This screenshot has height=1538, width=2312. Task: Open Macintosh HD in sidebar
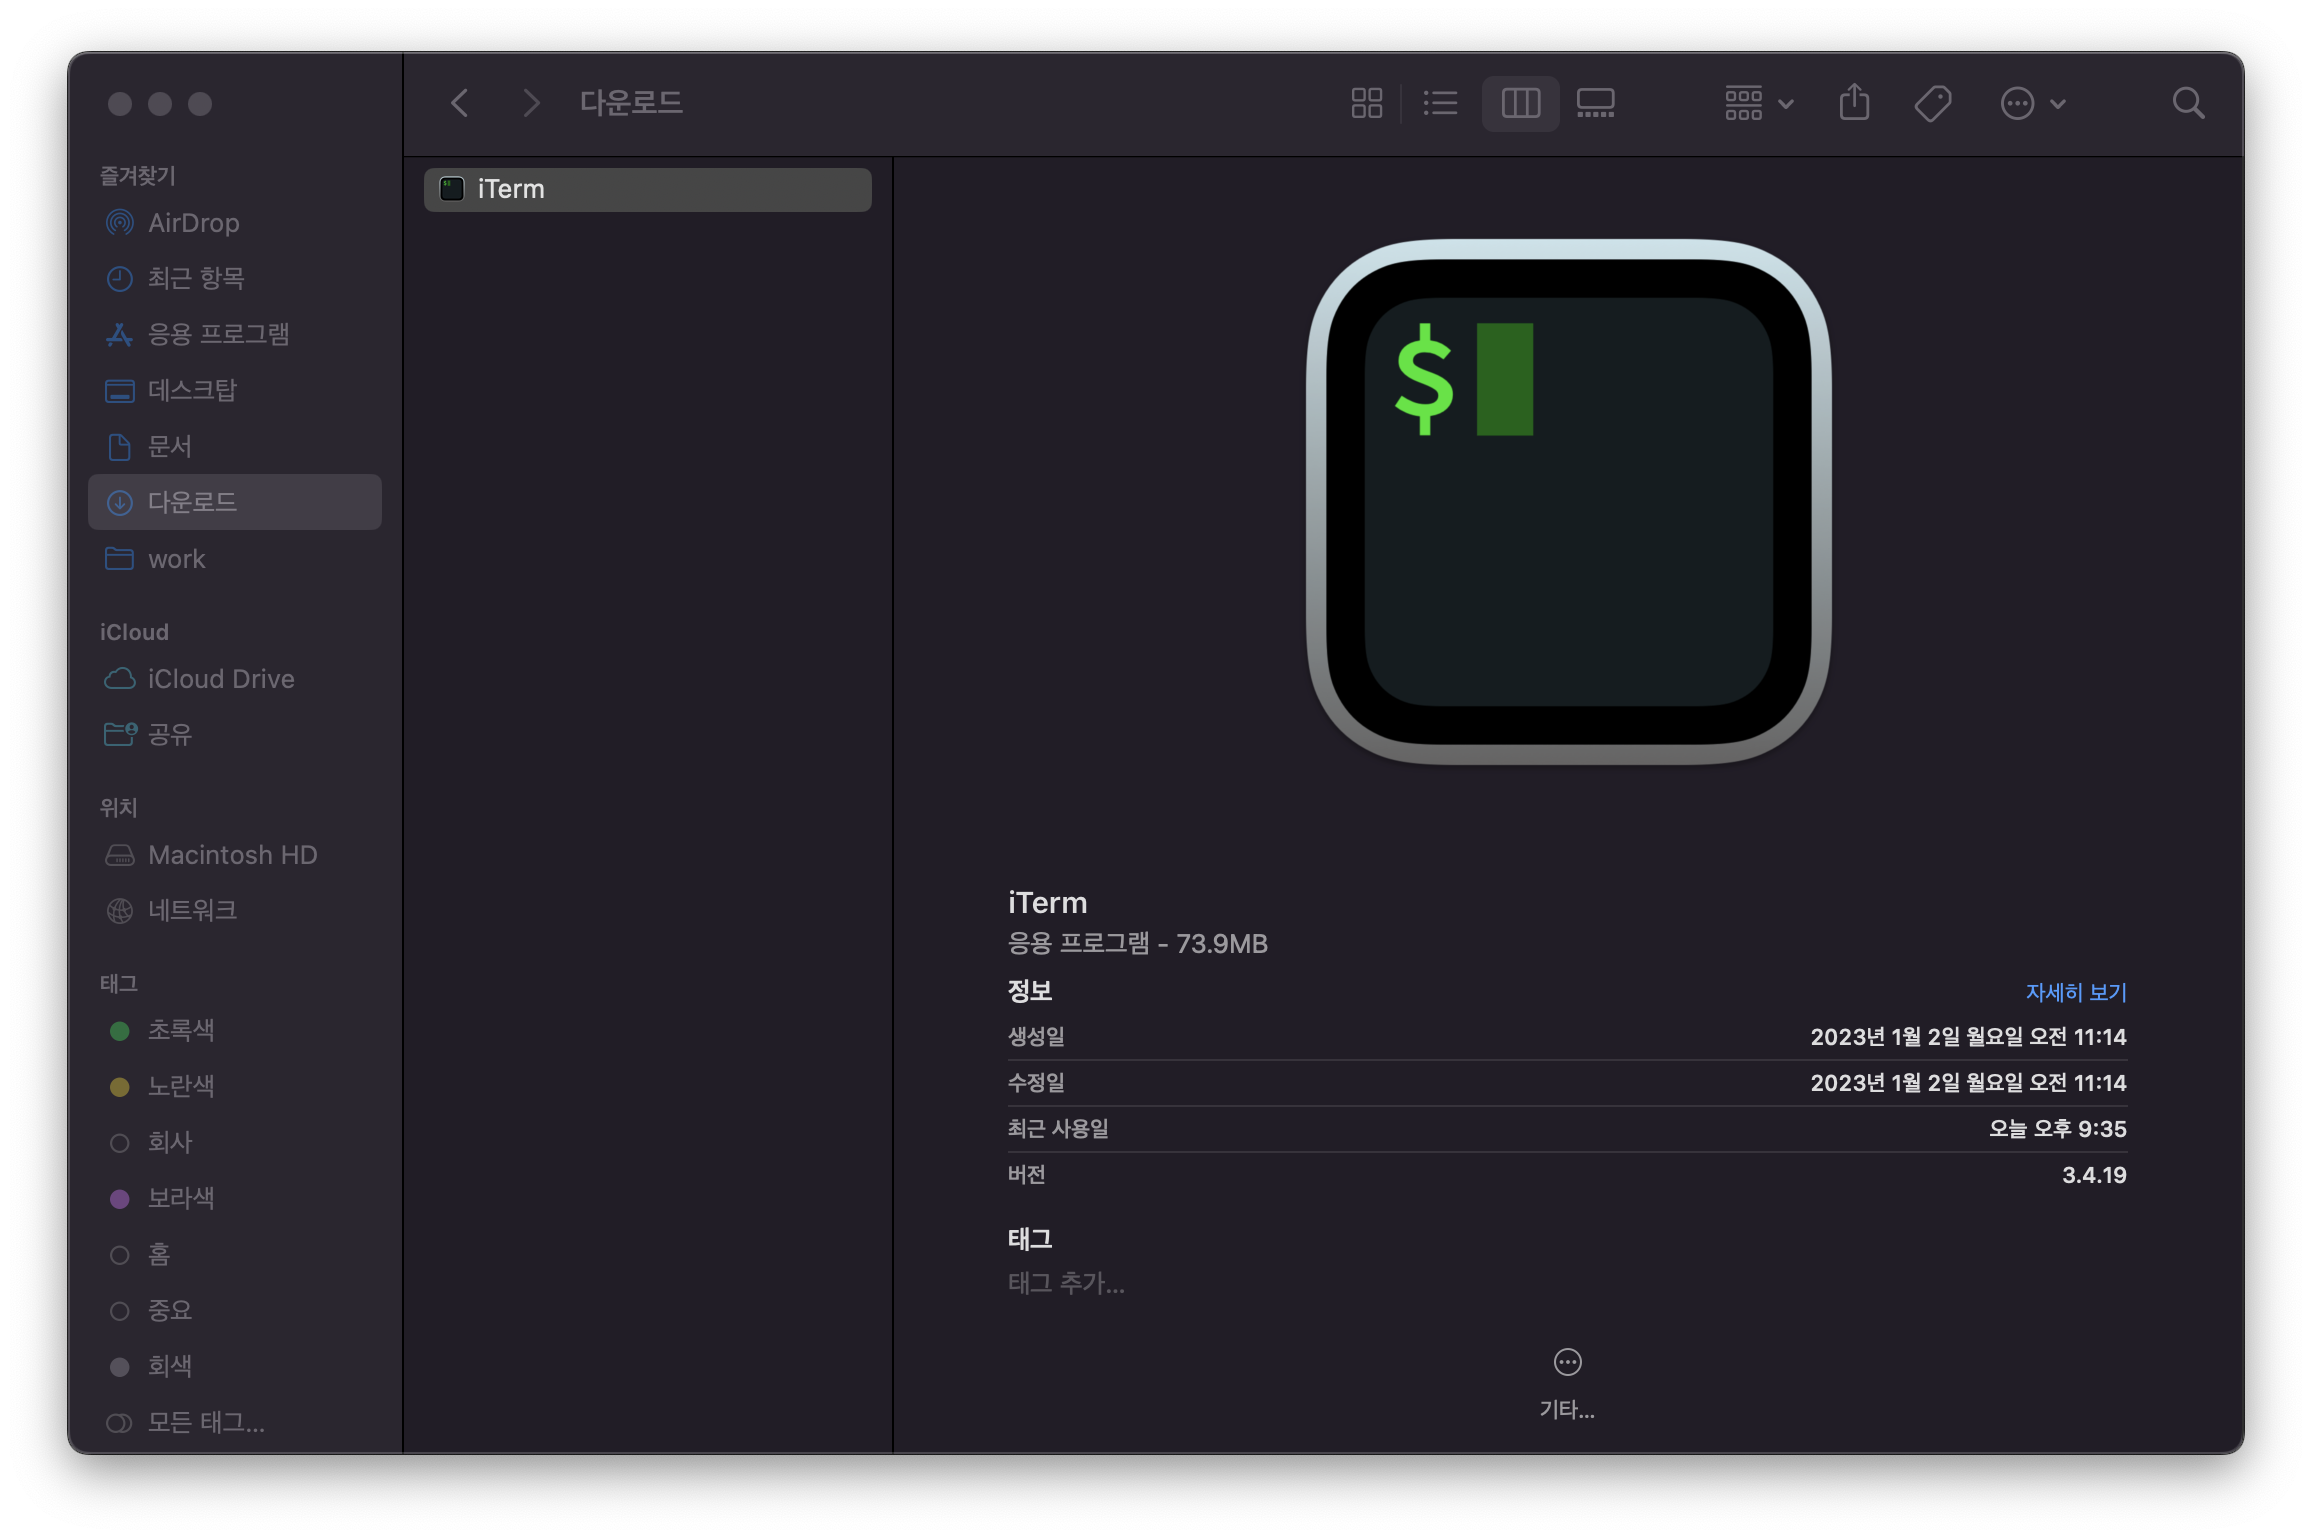(x=235, y=855)
